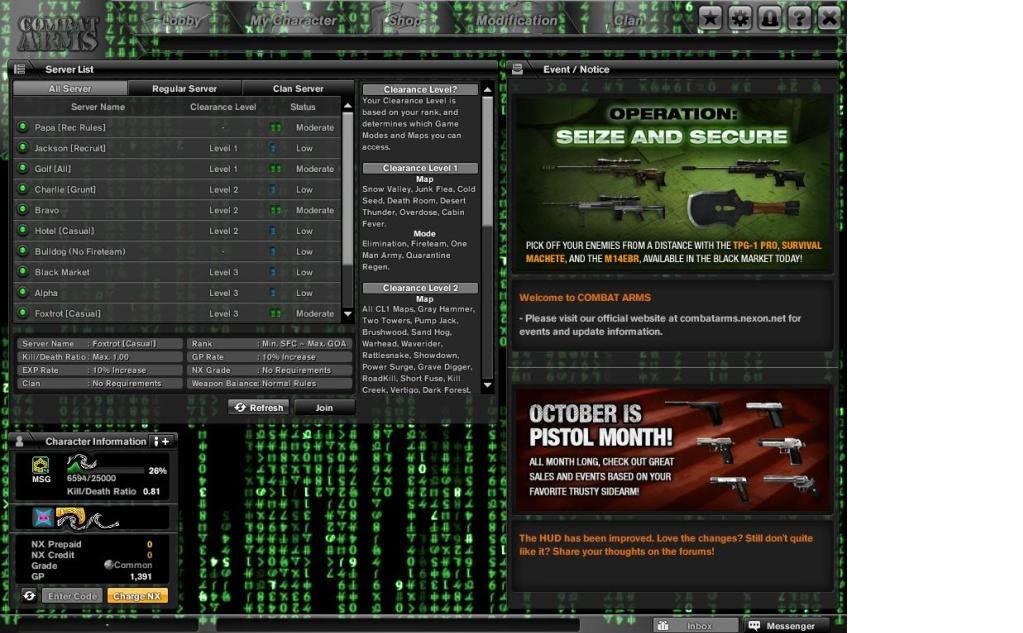Click the refresh icon beside Enter Code
The height and width of the screenshot is (633, 1023).
pyautogui.click(x=29, y=596)
